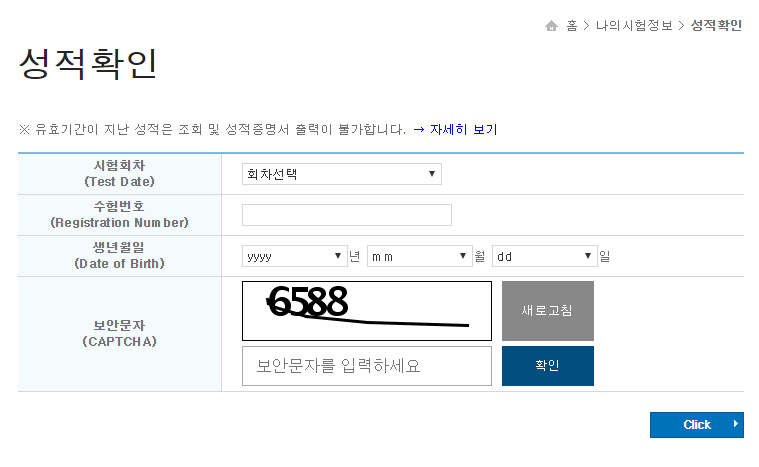This screenshot has height=467, width=759.
Task: Click the 보안문자를 입력하세요 captcha input
Action: [x=366, y=366]
